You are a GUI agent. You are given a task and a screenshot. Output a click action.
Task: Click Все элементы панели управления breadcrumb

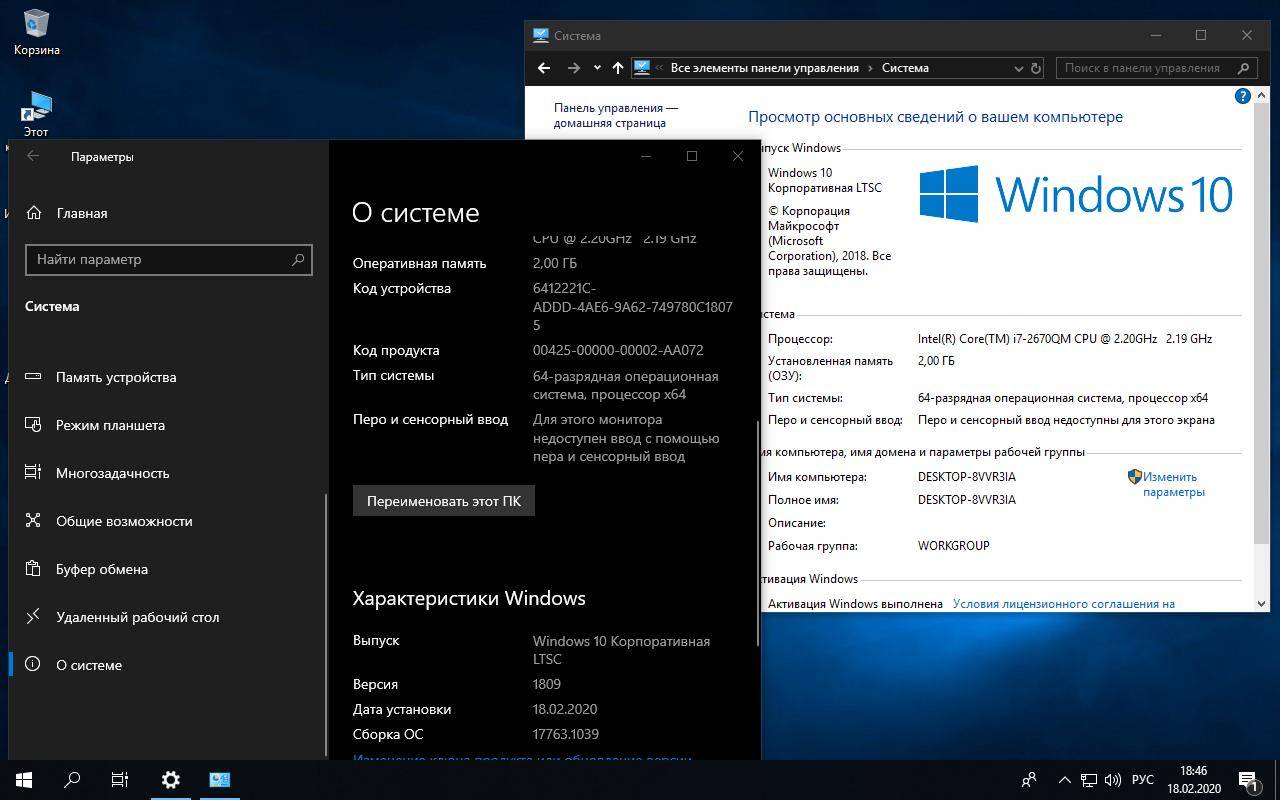[764, 68]
